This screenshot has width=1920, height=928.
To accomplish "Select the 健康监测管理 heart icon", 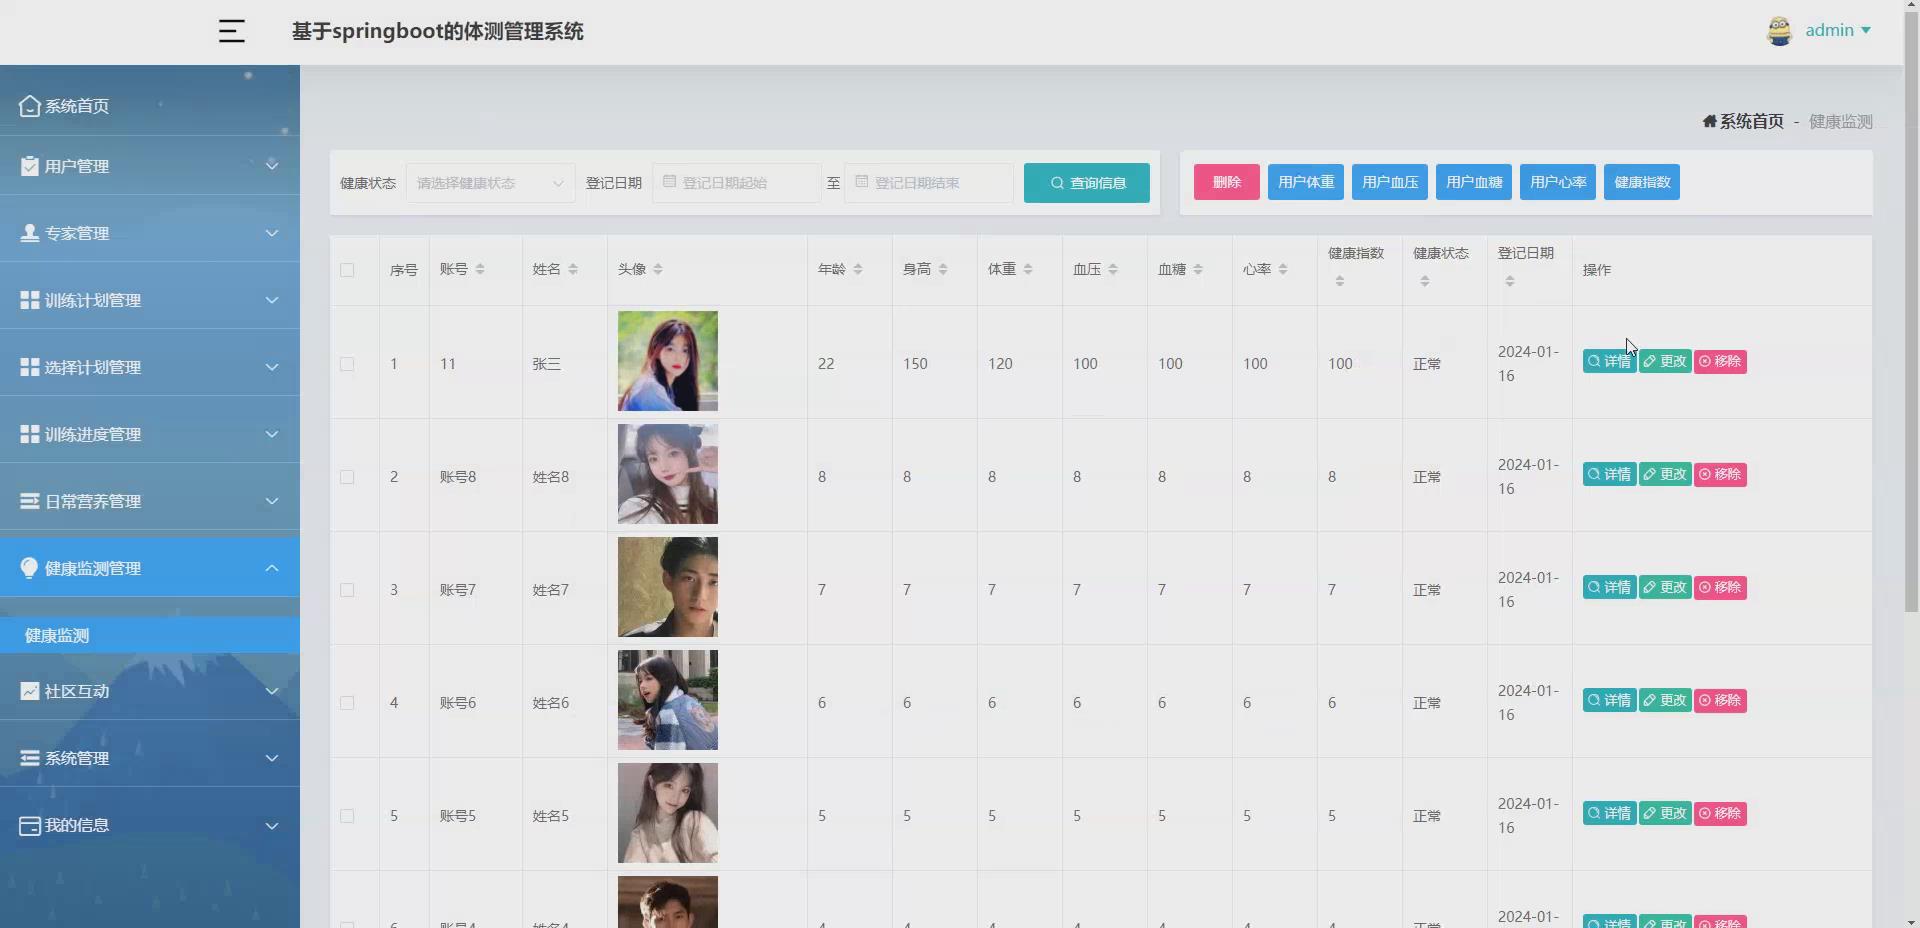I will [x=29, y=568].
